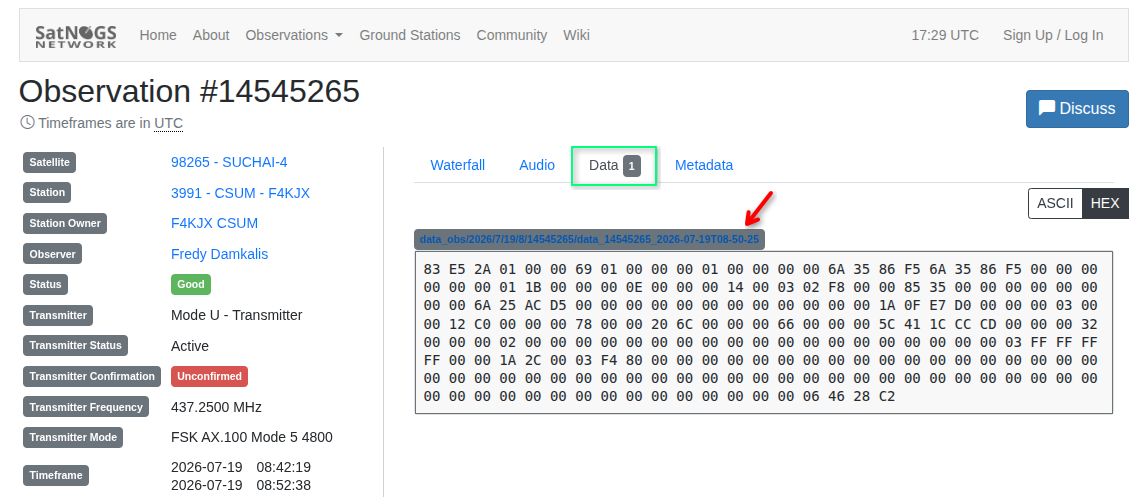The width and height of the screenshot is (1136, 497).
Task: Open satellite 98265 - SUCHAI-4 link
Action: (x=229, y=162)
